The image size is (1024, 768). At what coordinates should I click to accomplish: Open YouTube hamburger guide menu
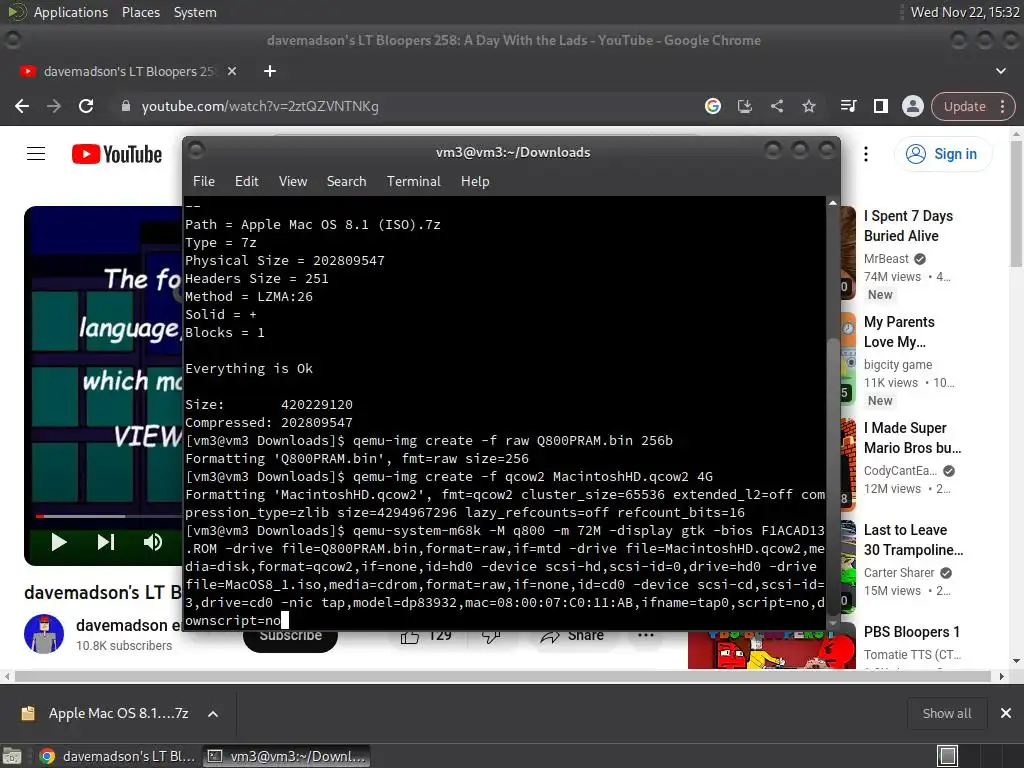coord(36,154)
